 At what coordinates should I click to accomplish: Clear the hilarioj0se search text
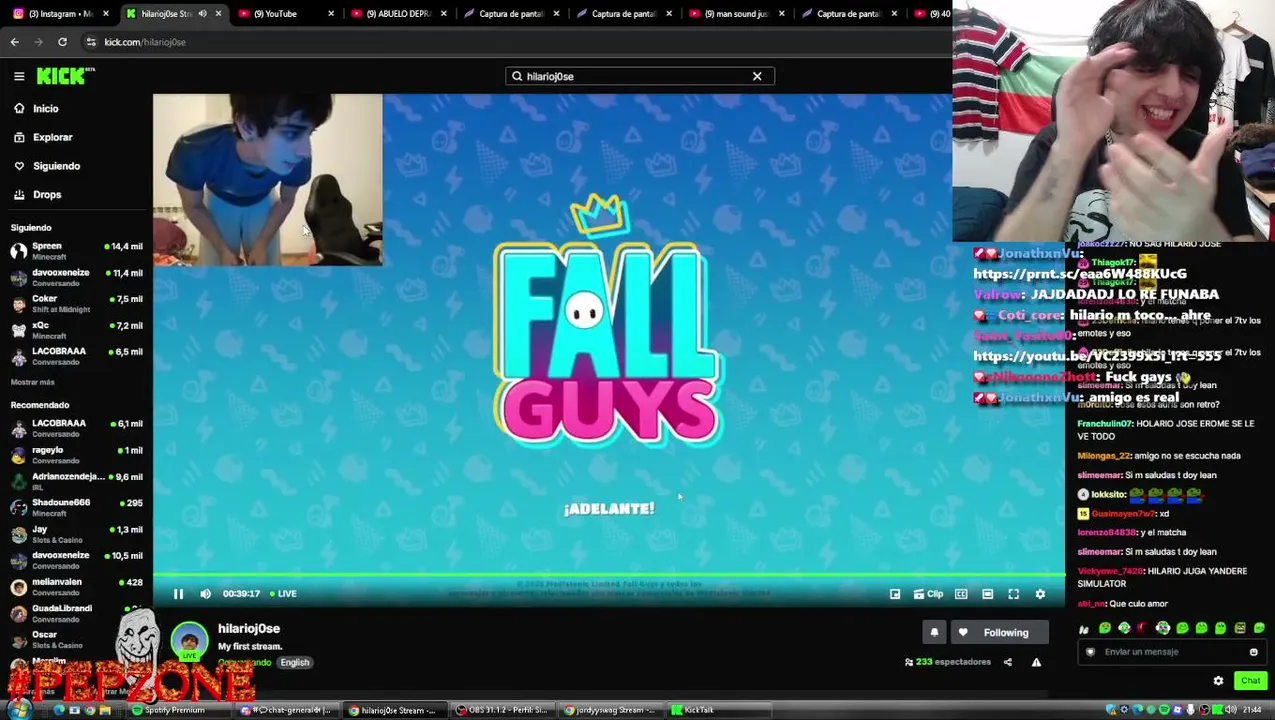pyautogui.click(x=757, y=76)
